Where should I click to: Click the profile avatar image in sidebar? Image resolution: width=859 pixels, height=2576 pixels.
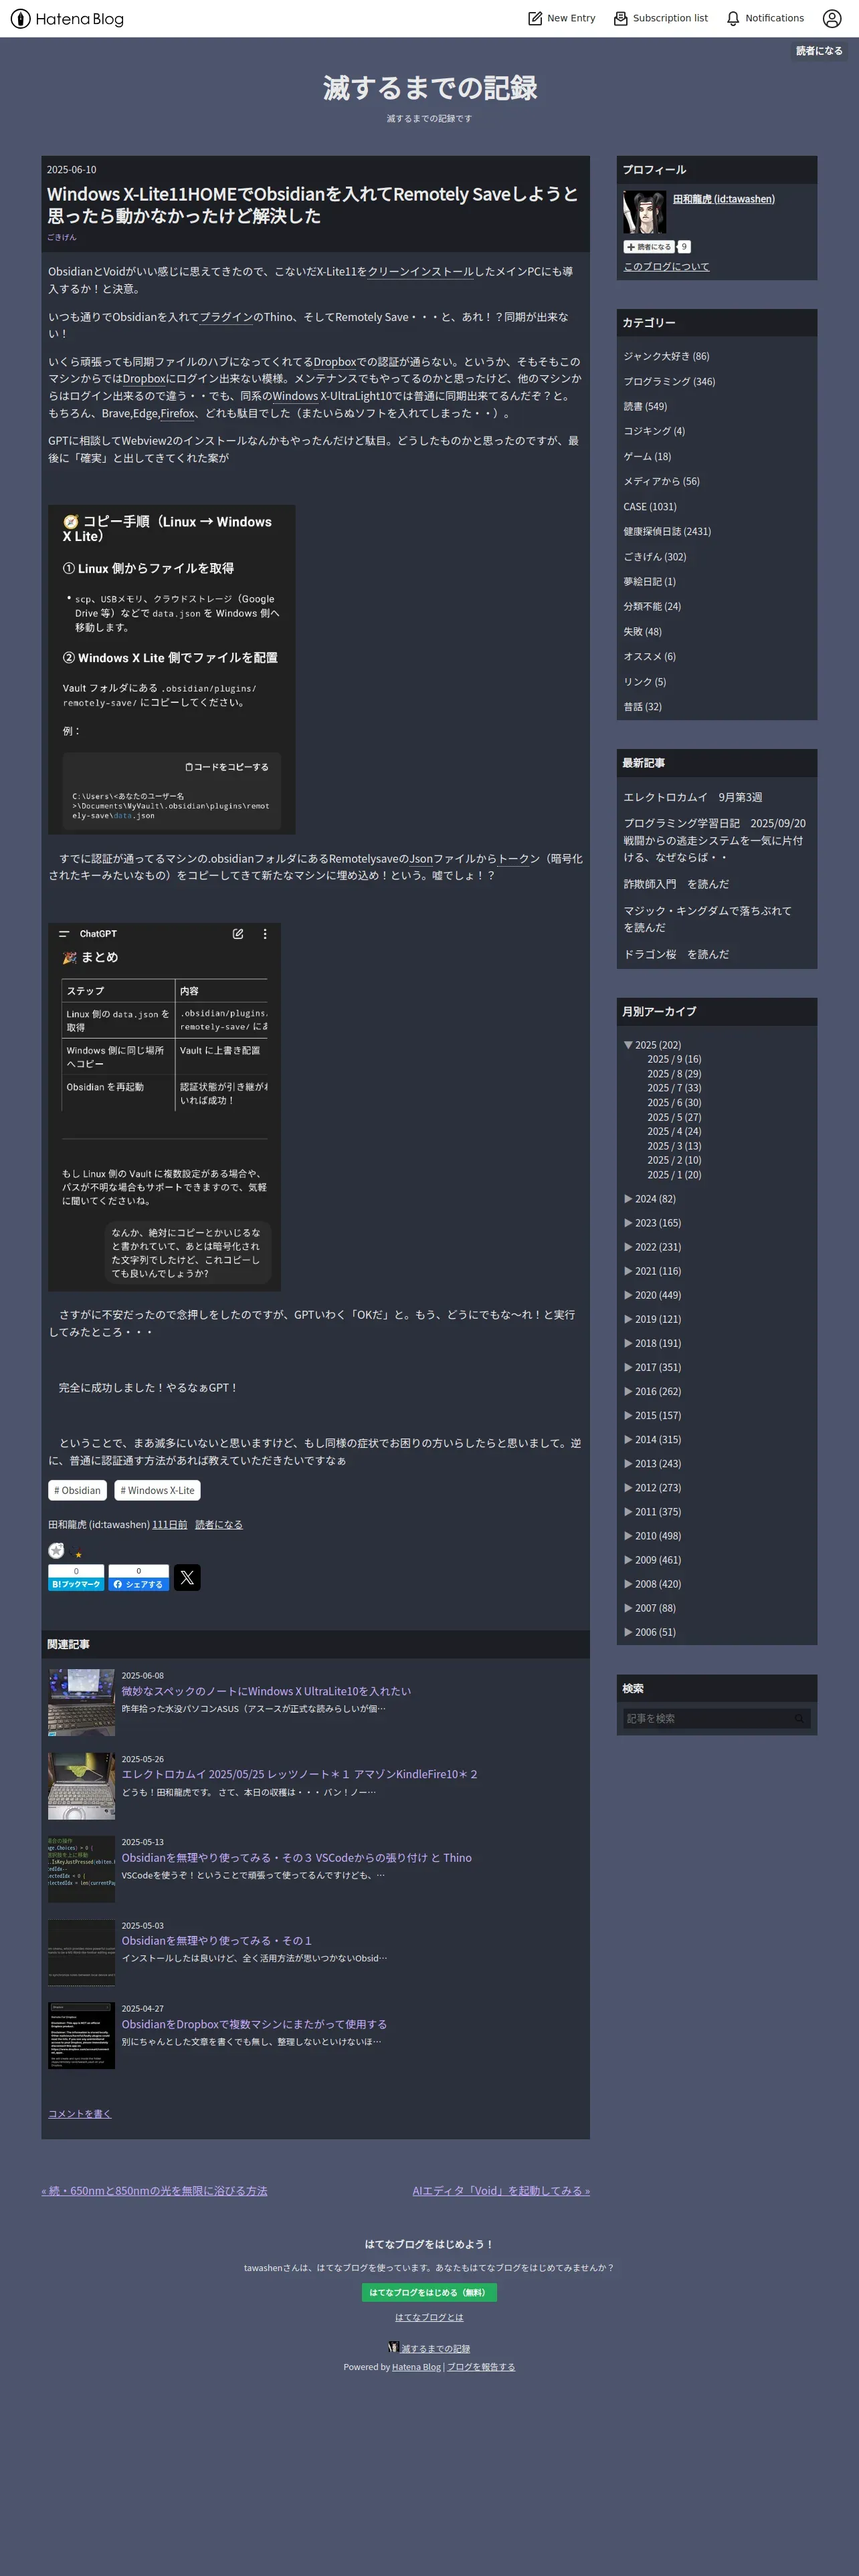(x=644, y=212)
